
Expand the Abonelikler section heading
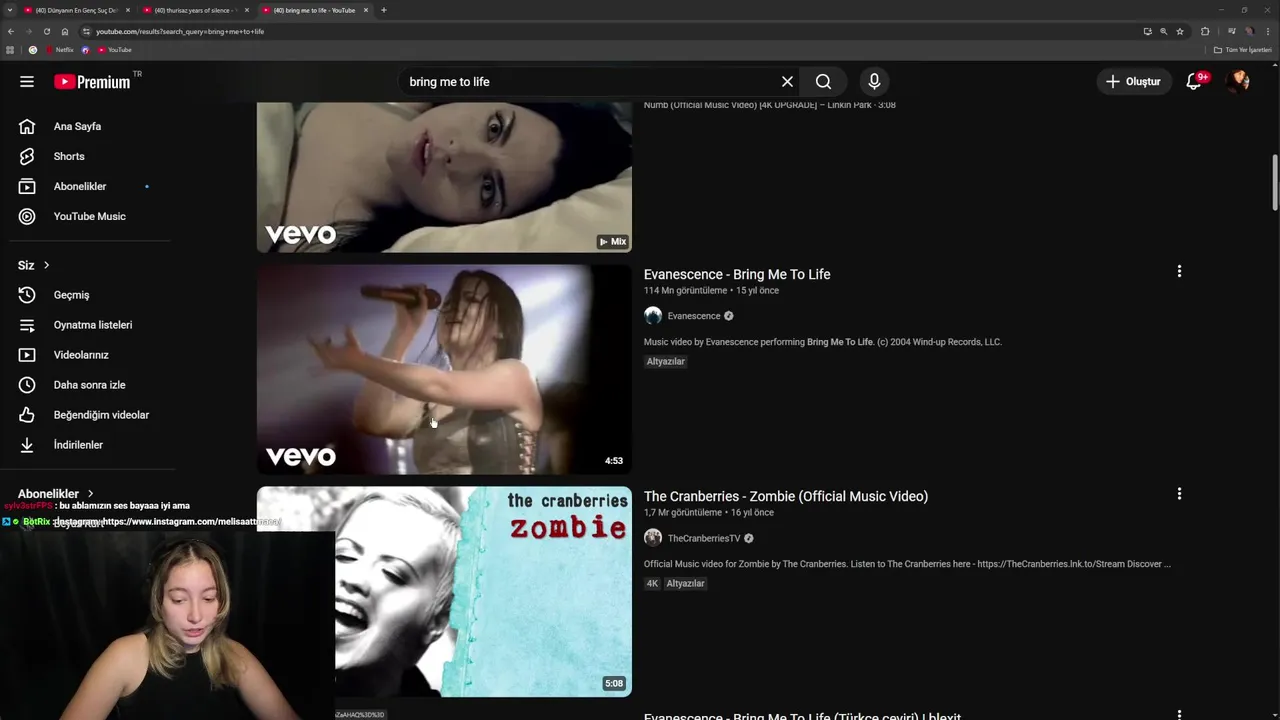pos(56,494)
